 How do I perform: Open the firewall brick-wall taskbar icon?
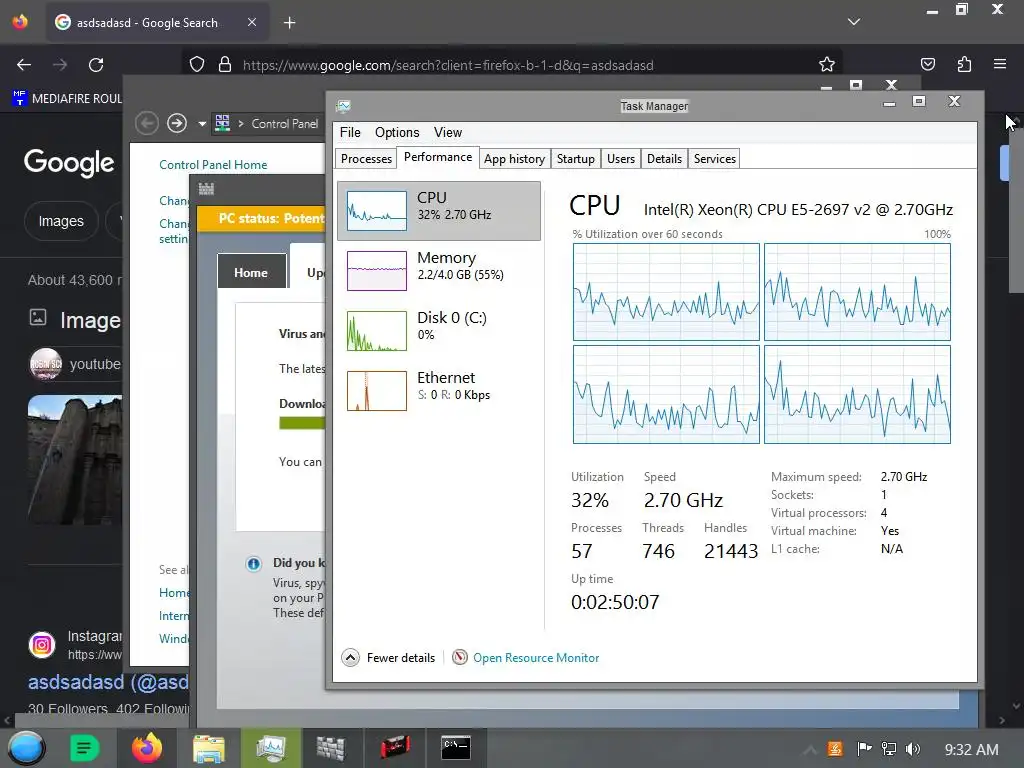[x=330, y=748]
